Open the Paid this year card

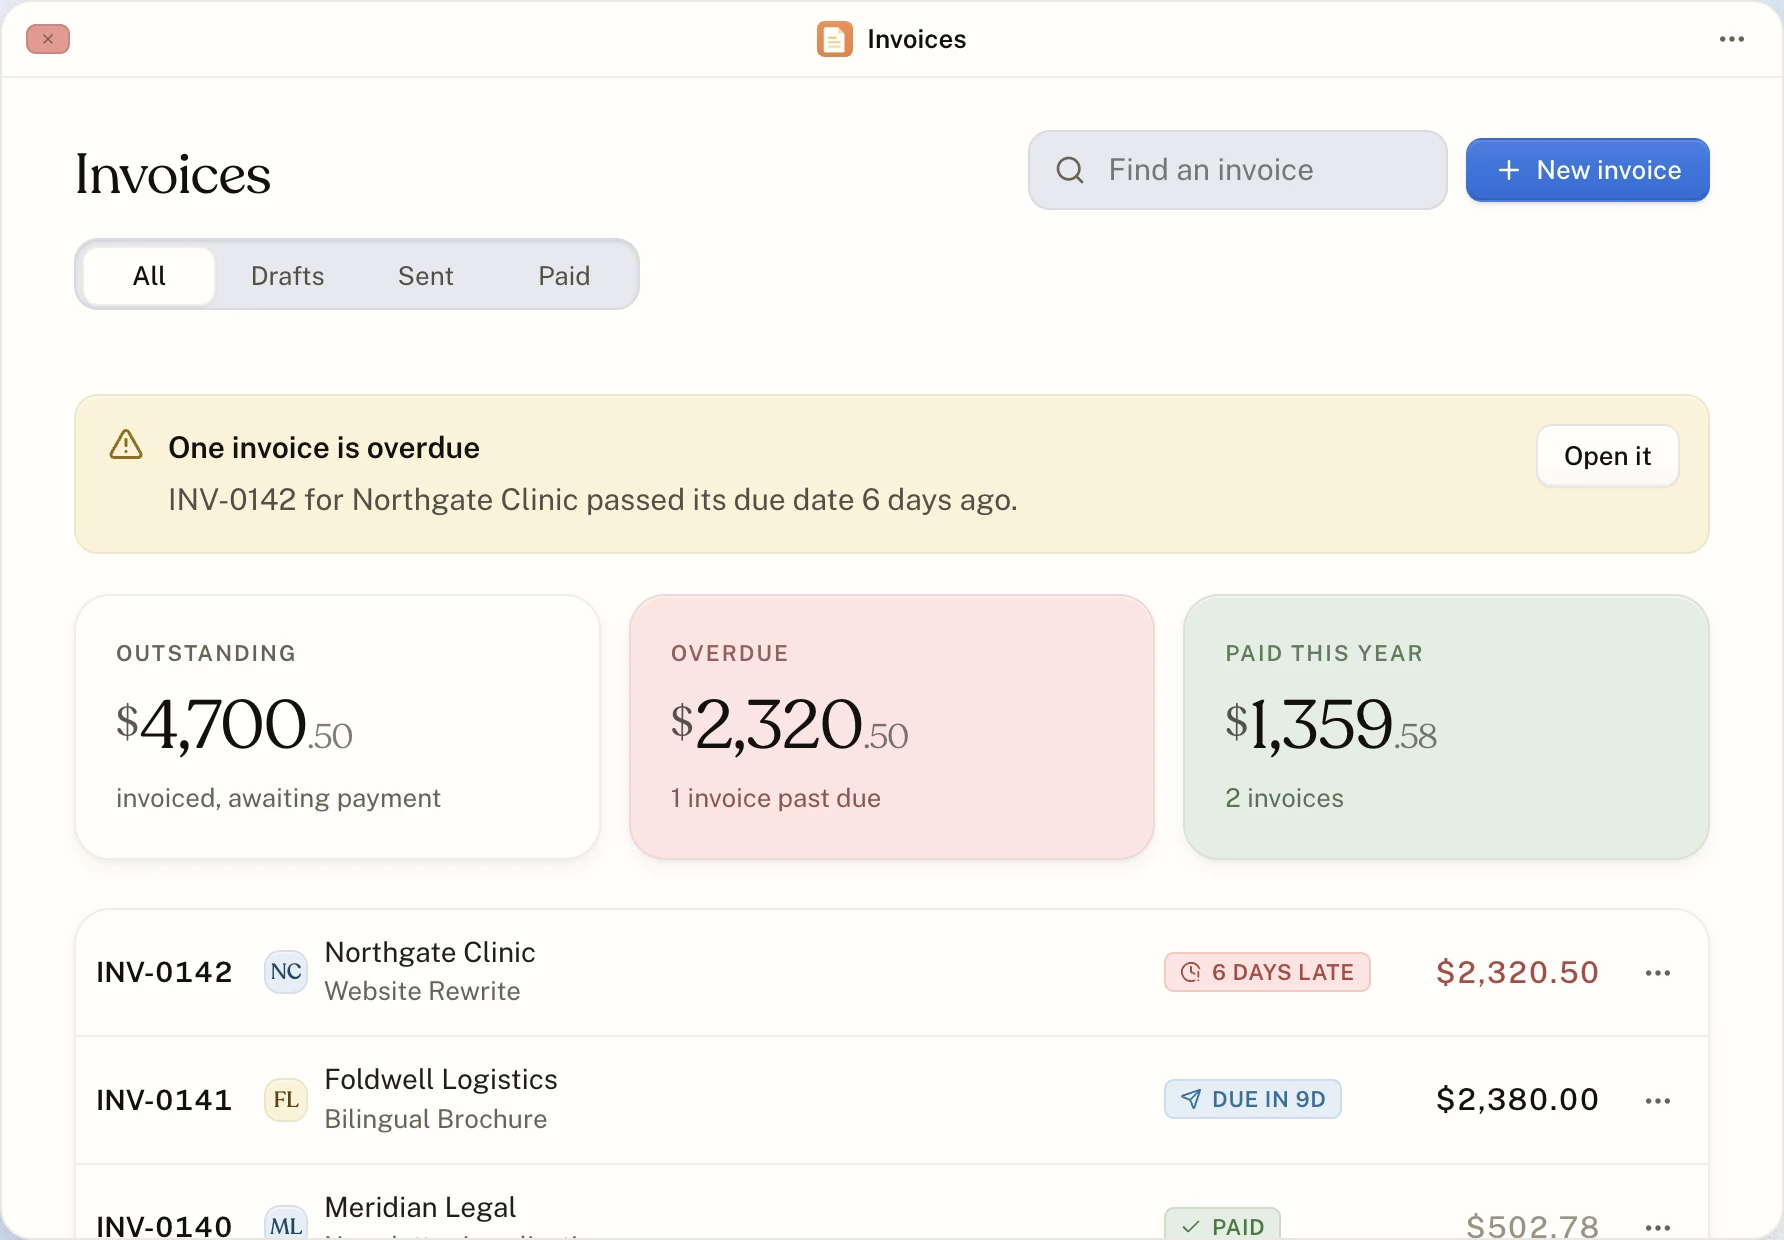coord(1446,727)
